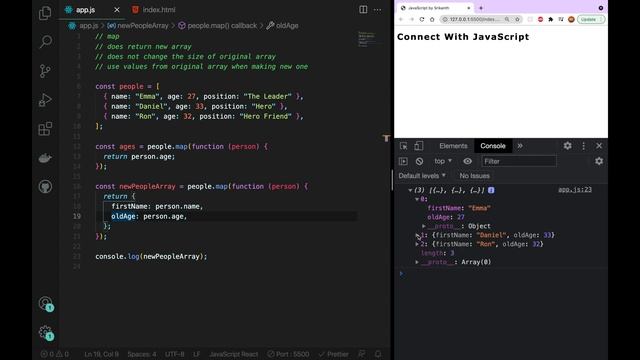This screenshot has width=640, height=360.
Task: Click the console prompt input line
Action: coord(504,274)
